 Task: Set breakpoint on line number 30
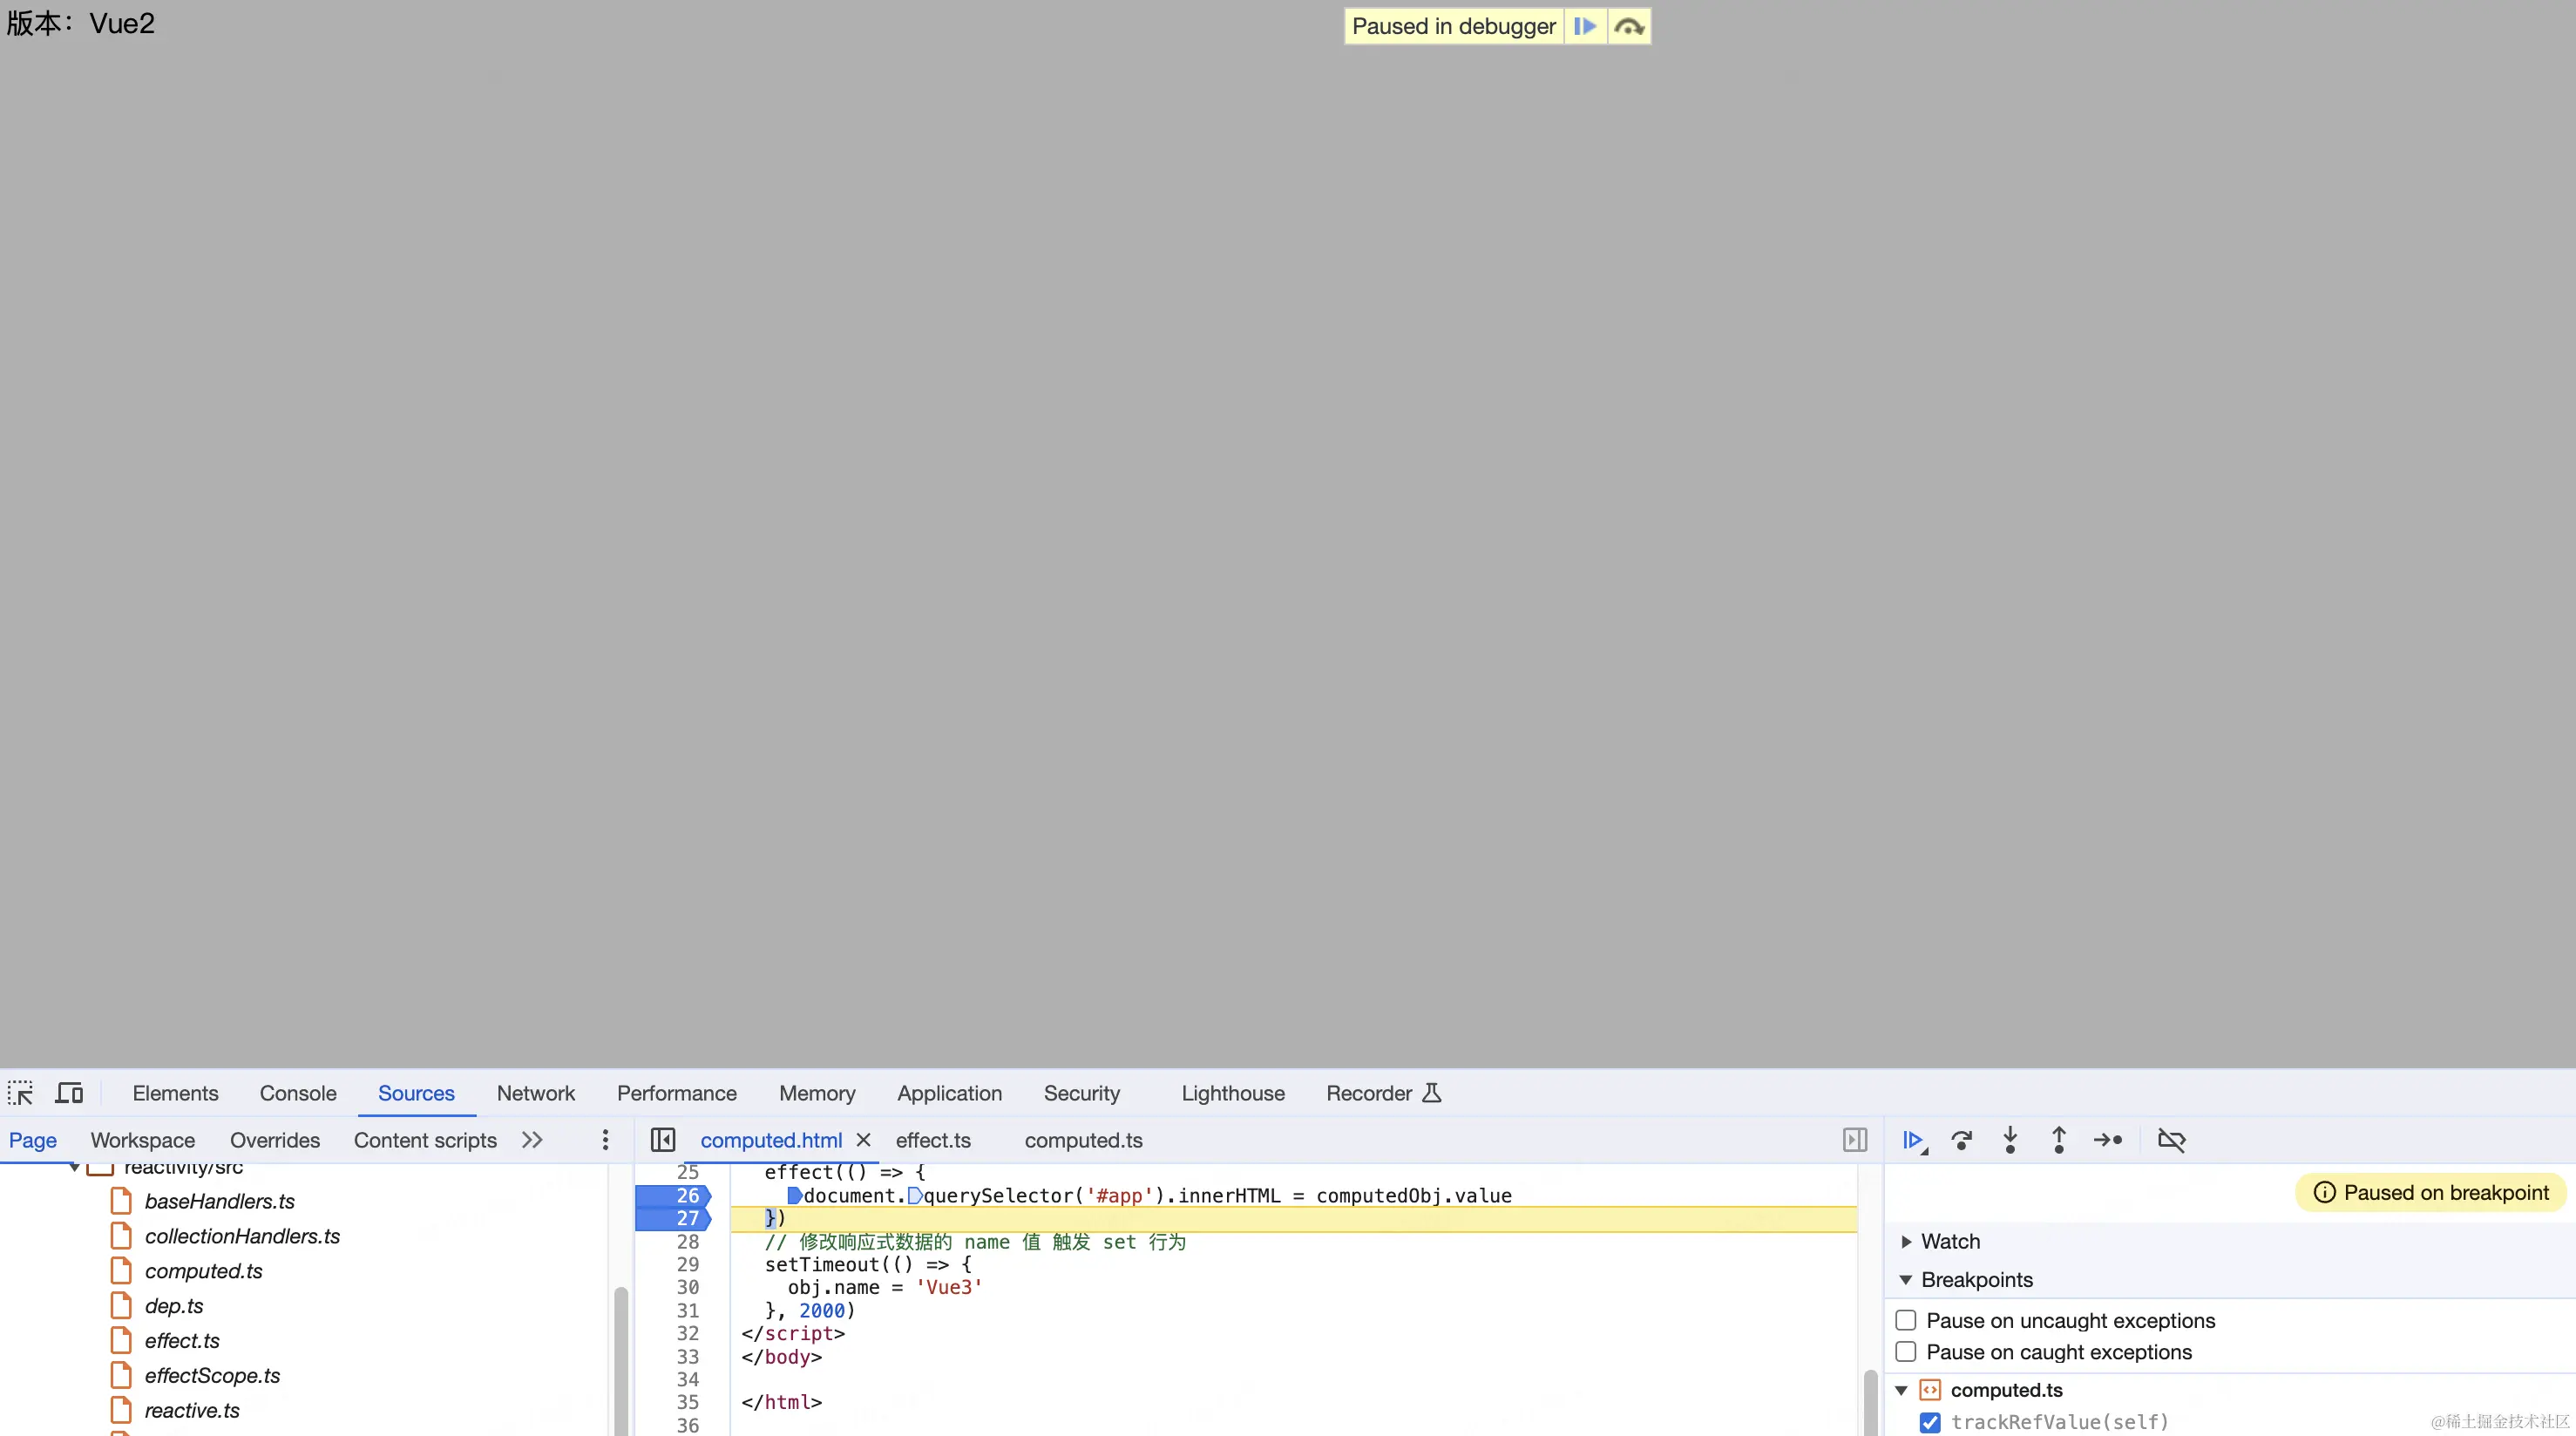(687, 1287)
